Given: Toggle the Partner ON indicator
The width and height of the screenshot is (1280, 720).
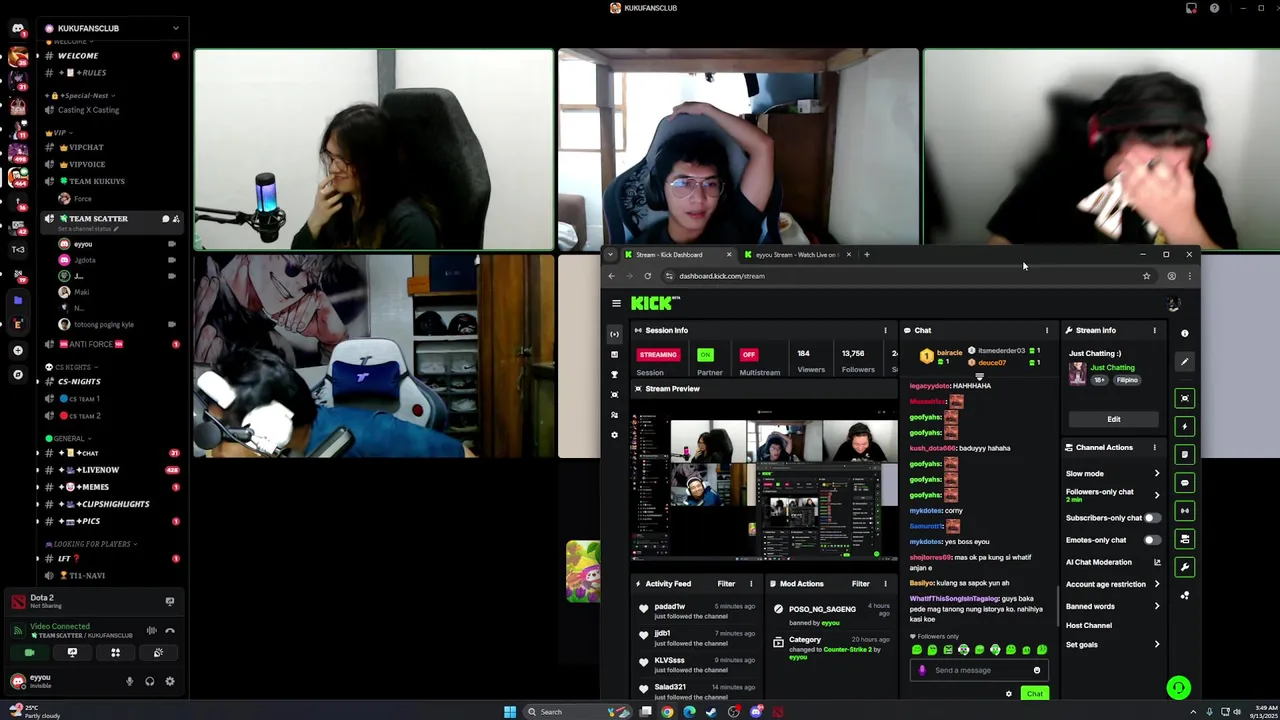Looking at the screenshot, I should coord(706,355).
